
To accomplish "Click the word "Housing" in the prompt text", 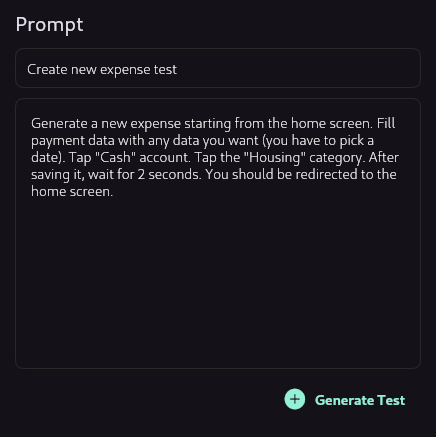I will point(275,157).
